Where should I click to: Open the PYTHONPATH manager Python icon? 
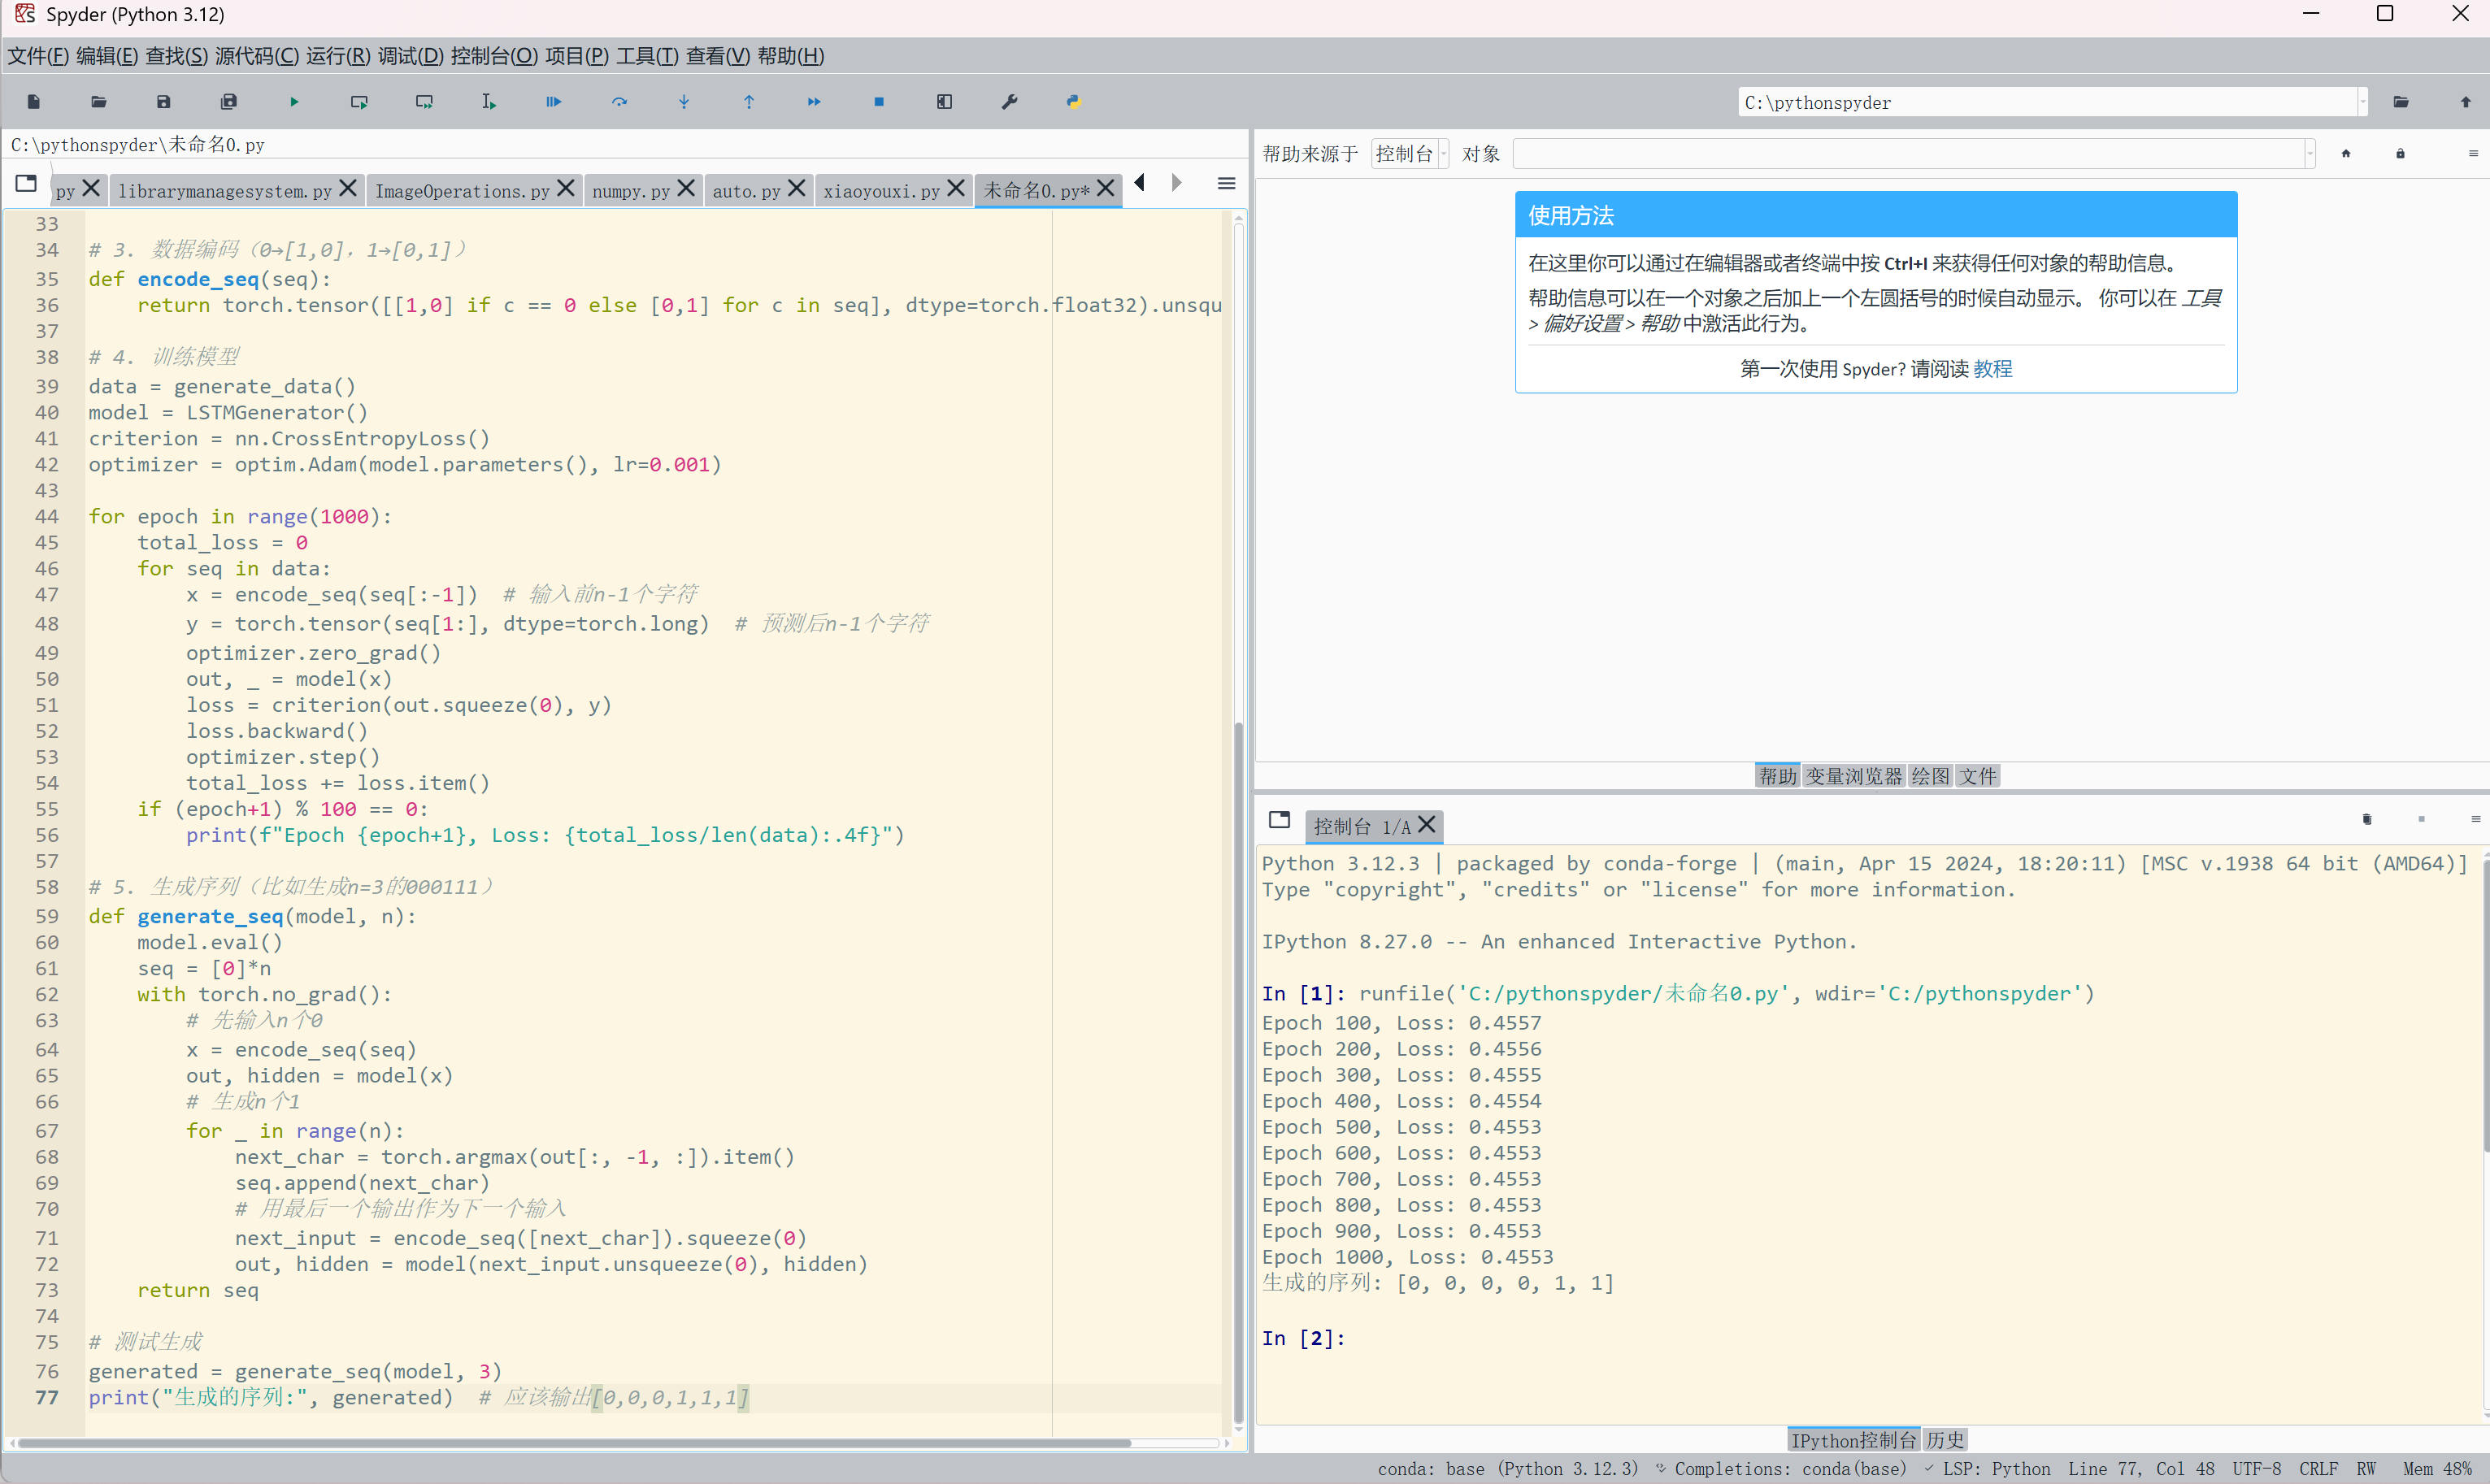(1074, 102)
